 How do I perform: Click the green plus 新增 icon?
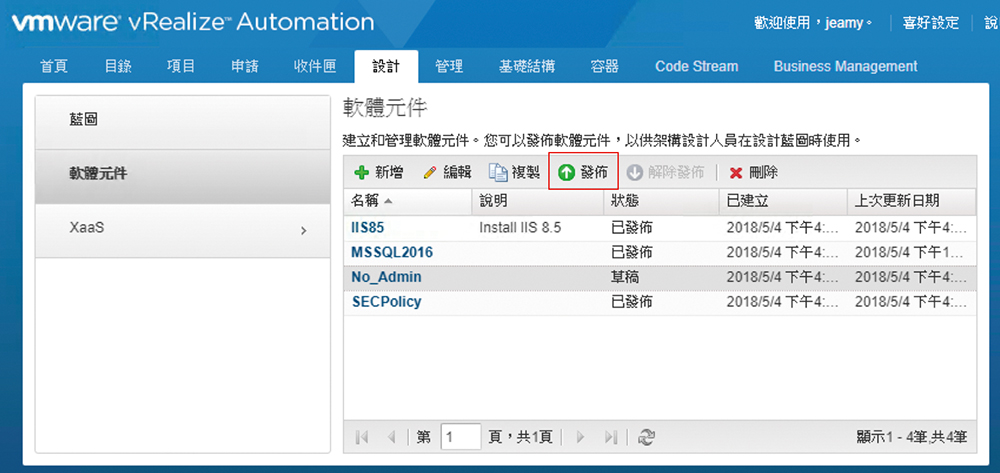(362, 172)
